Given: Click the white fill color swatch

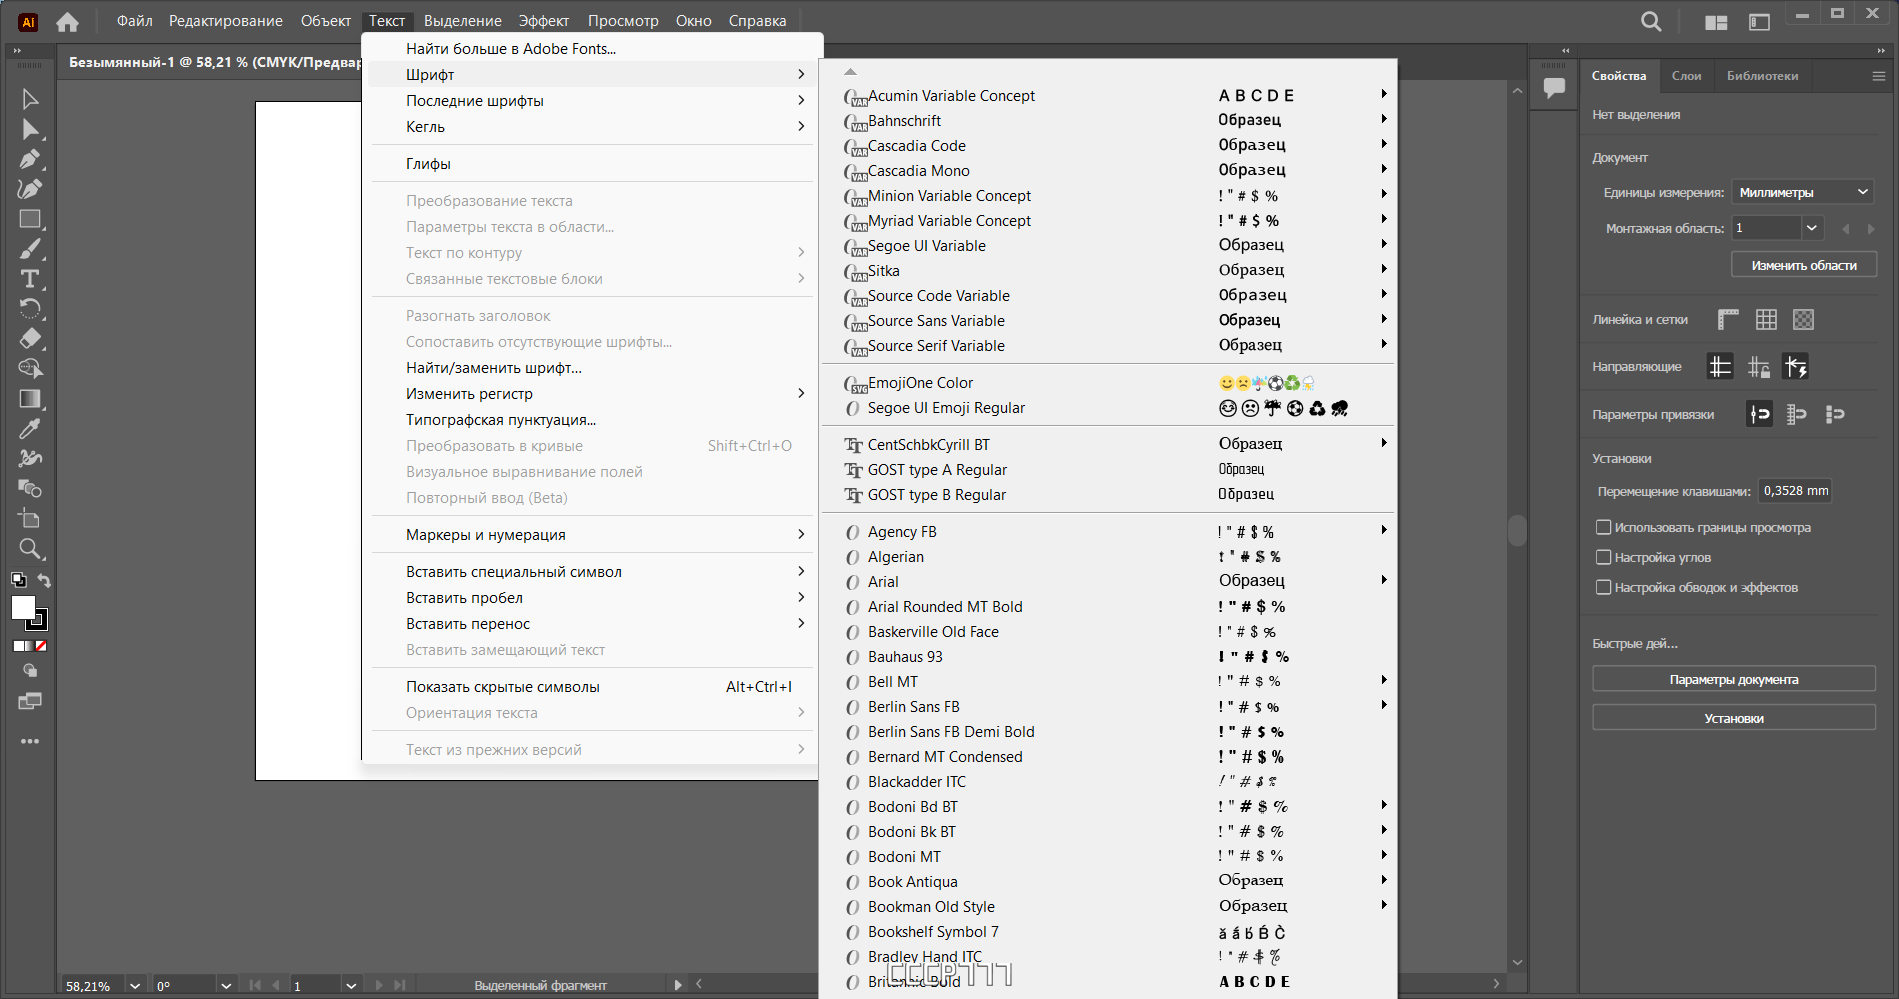Looking at the screenshot, I should (23, 607).
